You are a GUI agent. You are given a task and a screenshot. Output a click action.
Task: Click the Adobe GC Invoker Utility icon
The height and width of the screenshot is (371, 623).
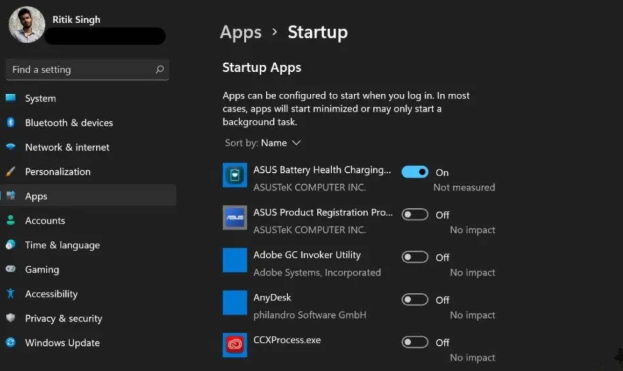(x=234, y=260)
